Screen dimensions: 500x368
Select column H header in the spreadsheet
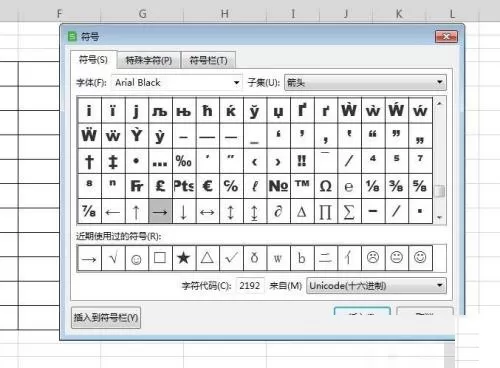click(225, 14)
